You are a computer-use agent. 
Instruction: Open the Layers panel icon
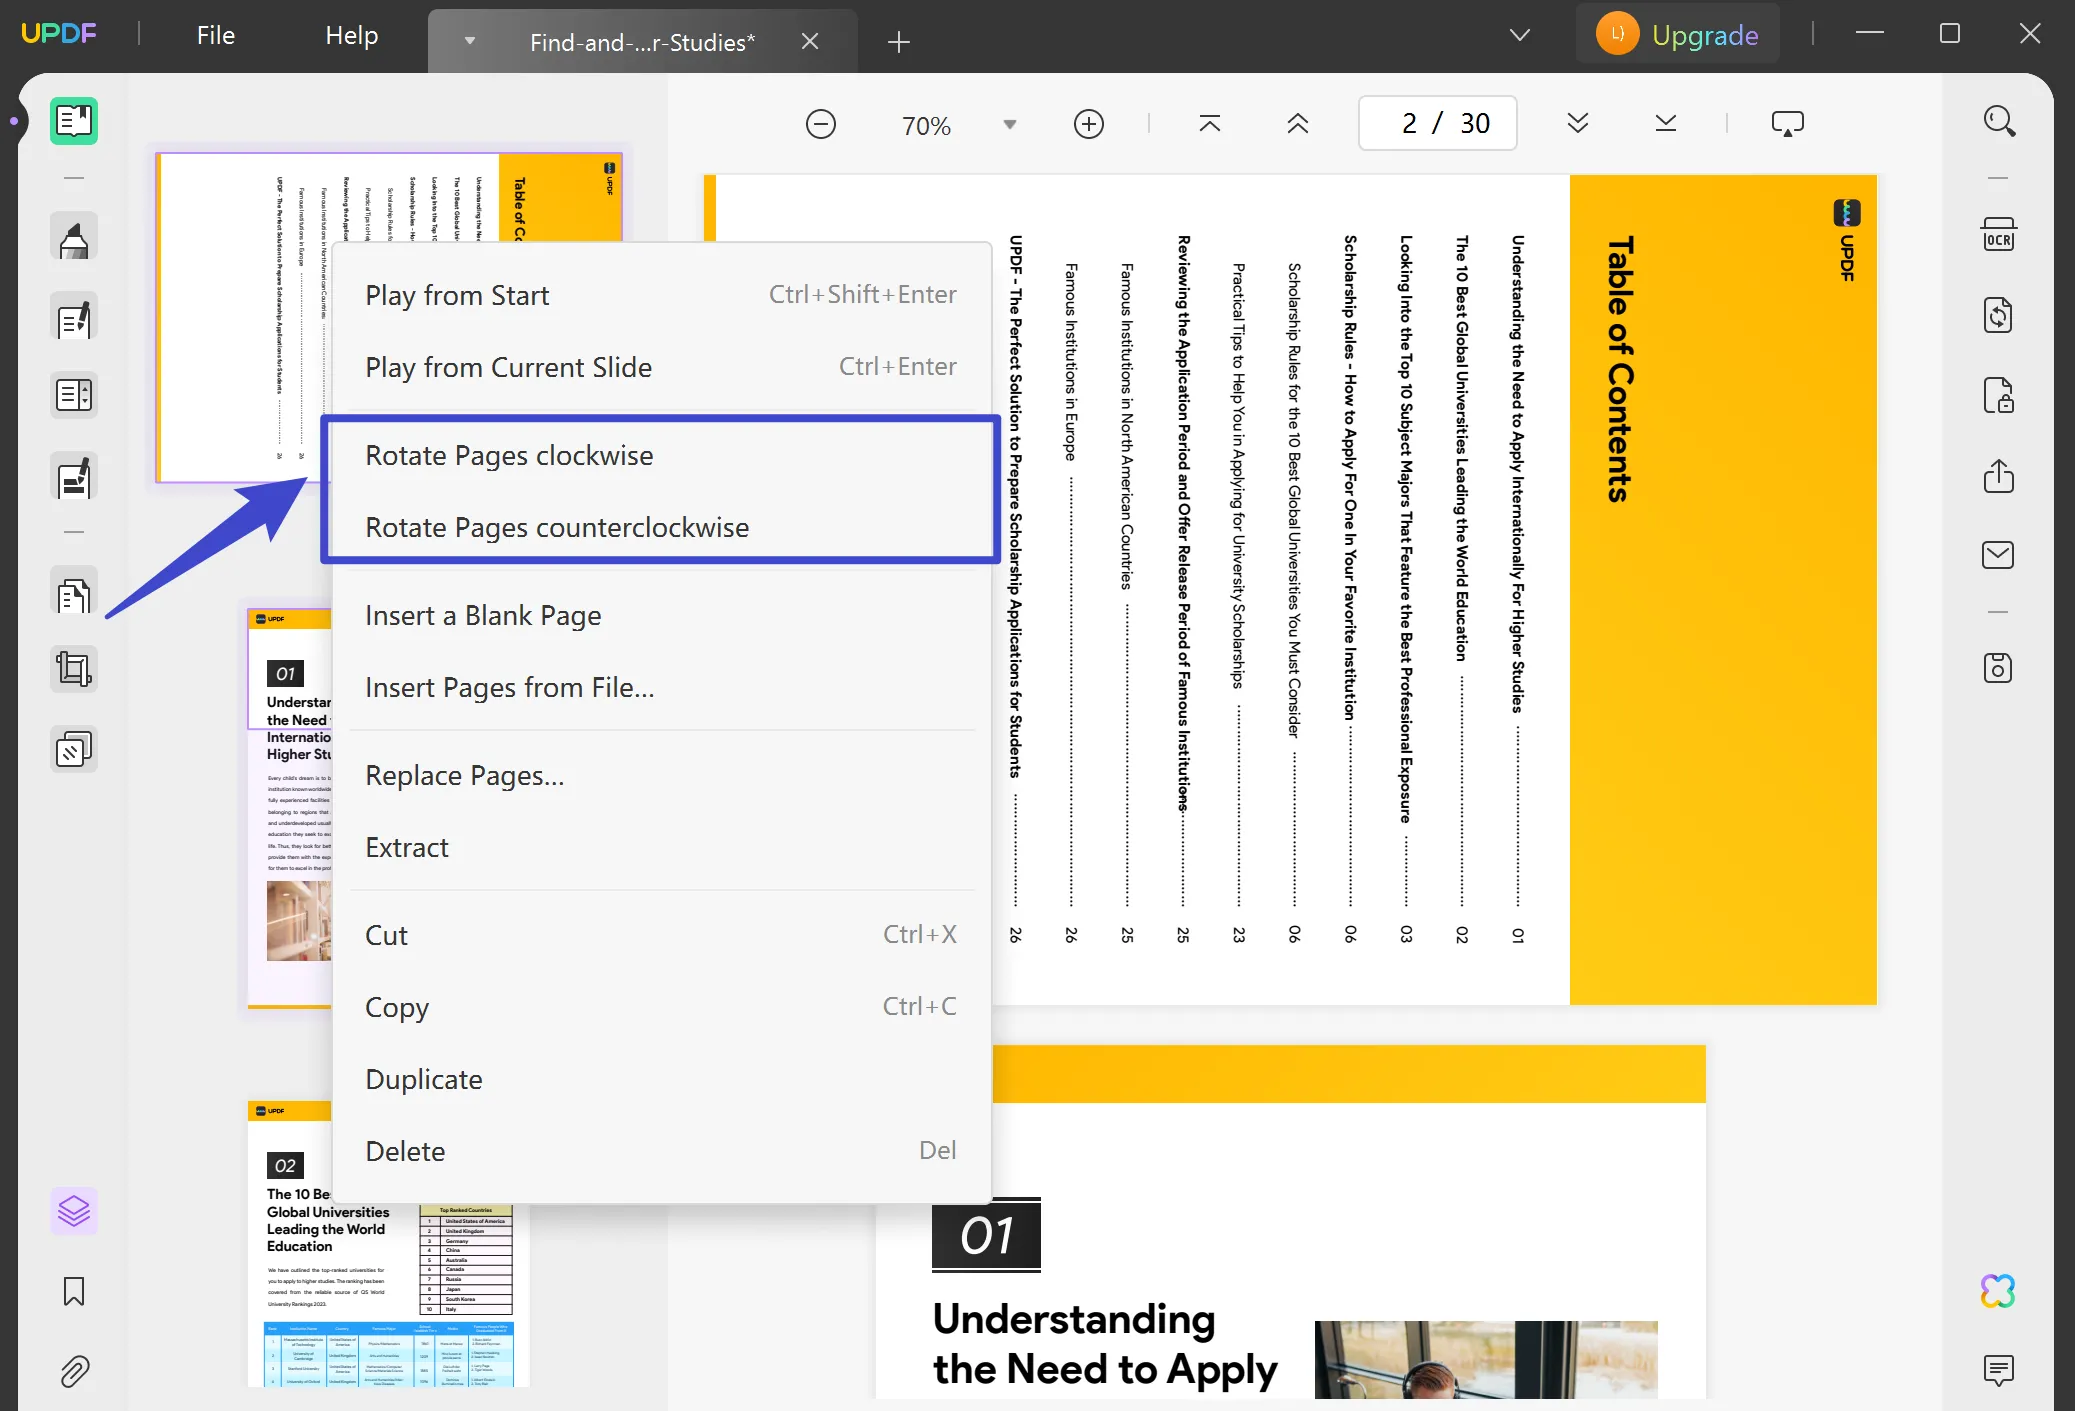74,1211
